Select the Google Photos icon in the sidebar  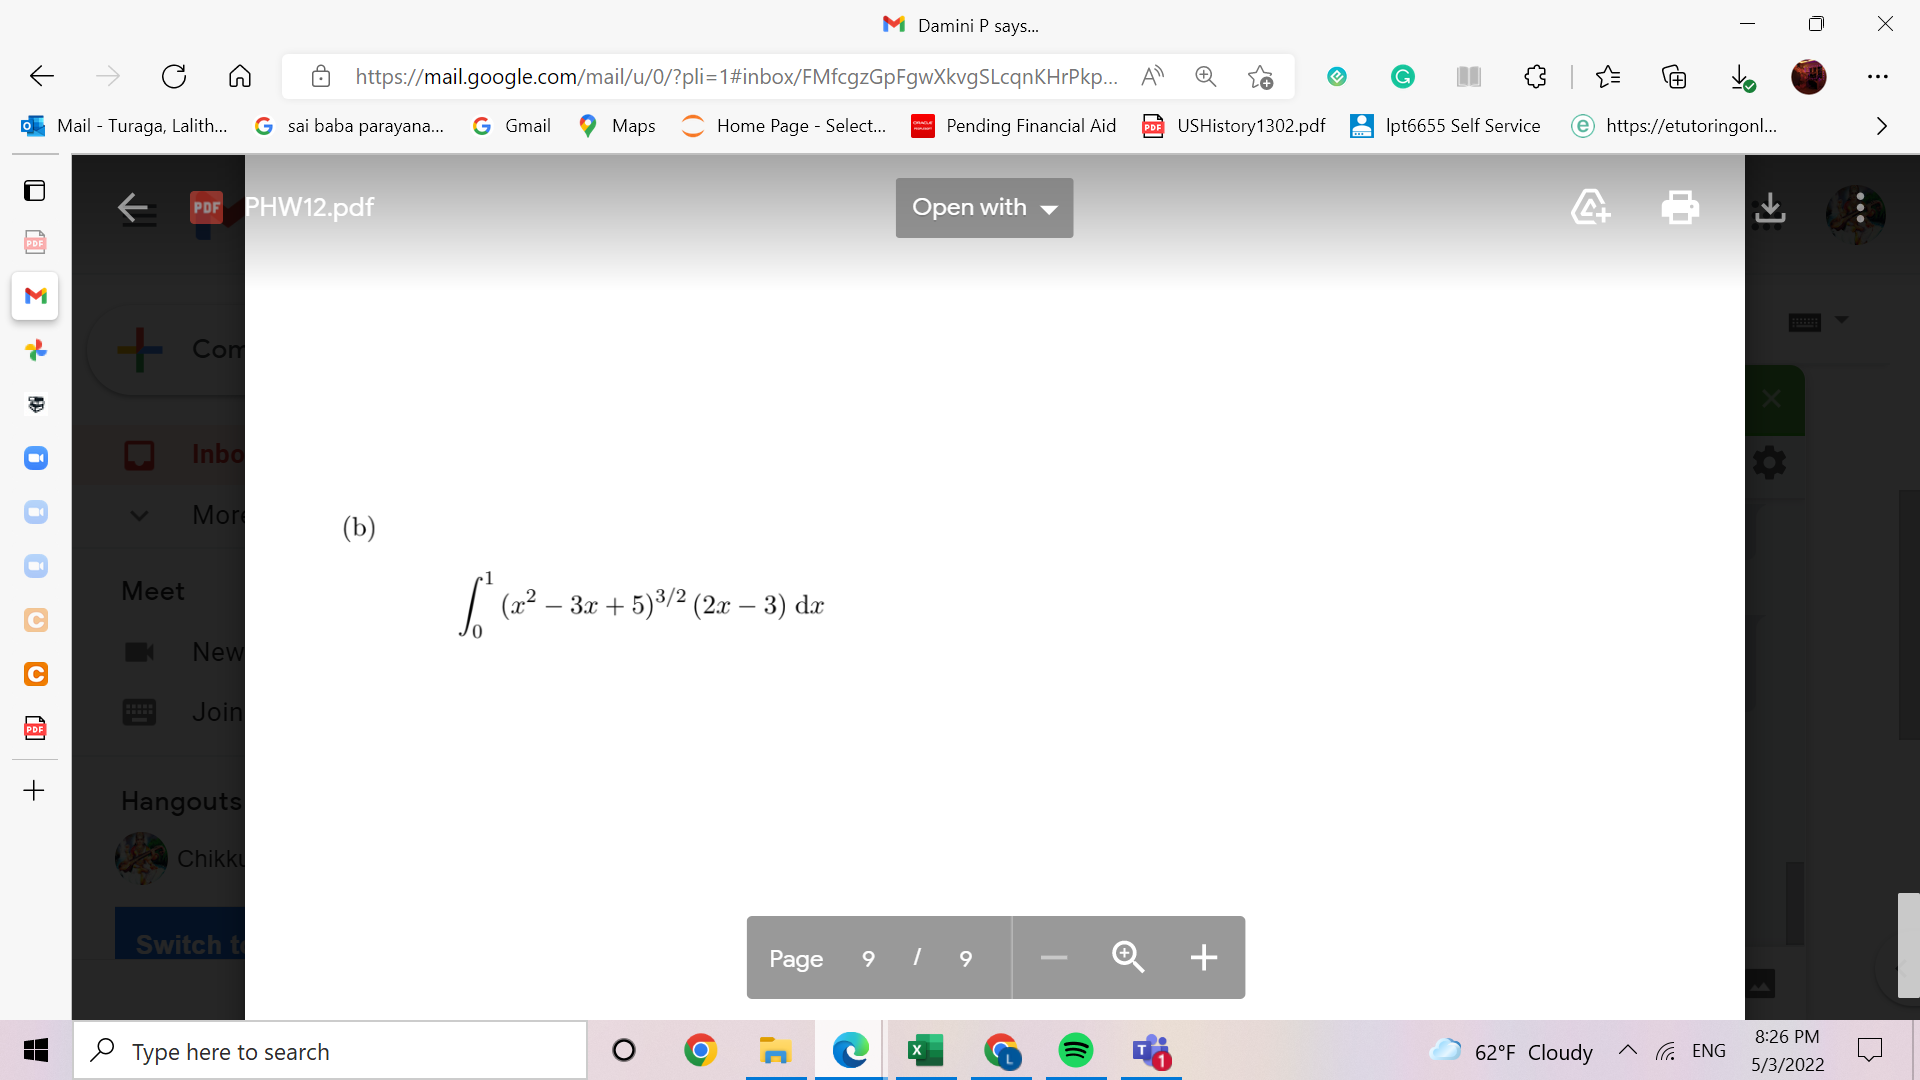pyautogui.click(x=35, y=350)
